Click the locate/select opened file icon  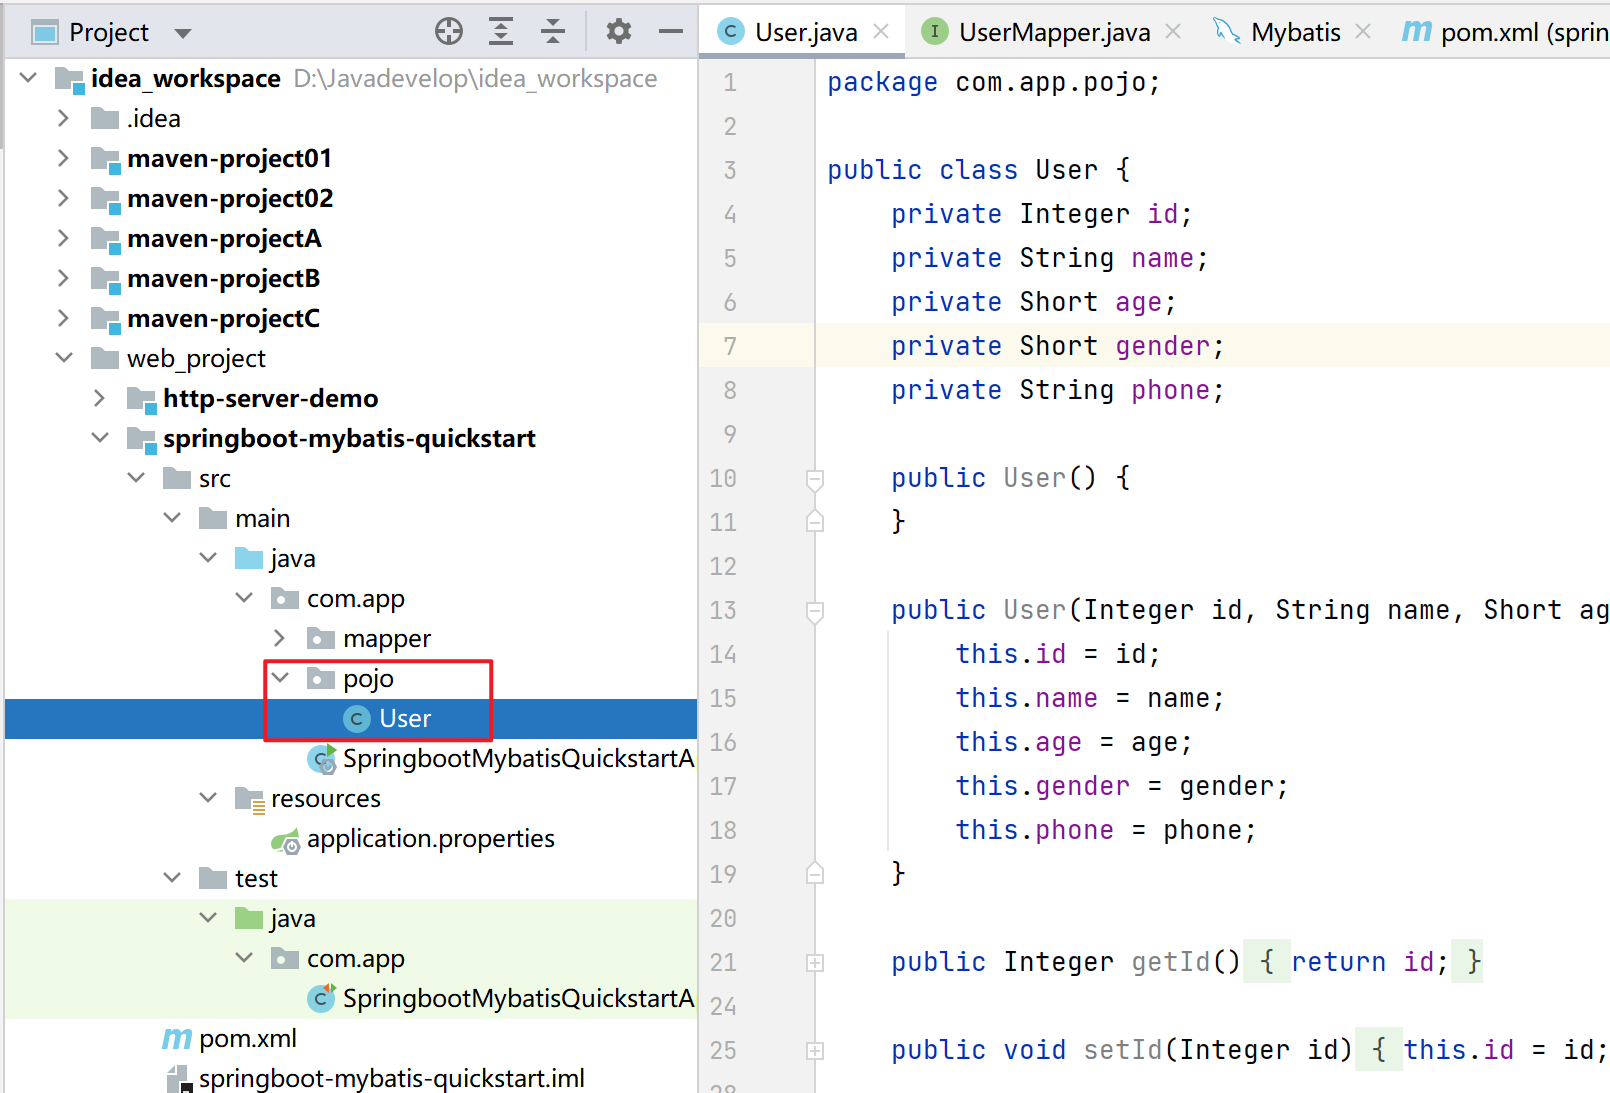449,32
